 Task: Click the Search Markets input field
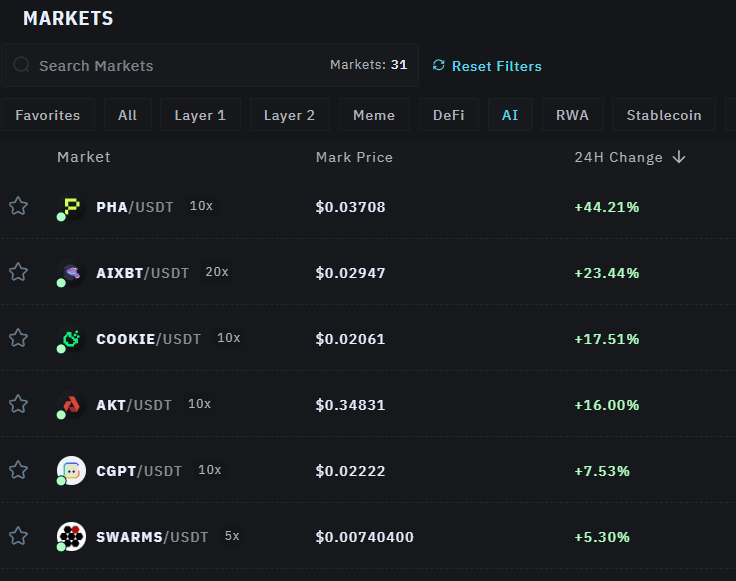[170, 66]
